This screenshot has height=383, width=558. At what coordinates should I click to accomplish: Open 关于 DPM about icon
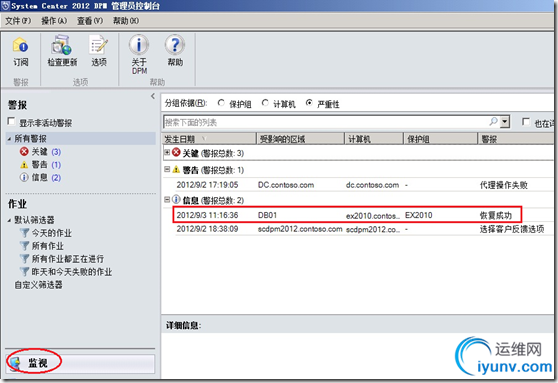pos(139,45)
